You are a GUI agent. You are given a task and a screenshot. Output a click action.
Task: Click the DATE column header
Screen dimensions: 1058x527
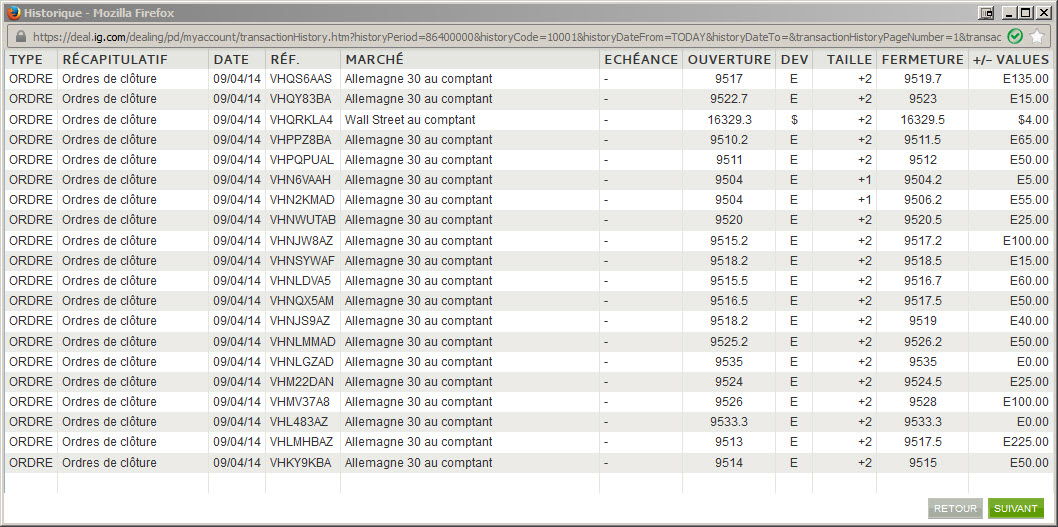point(231,59)
